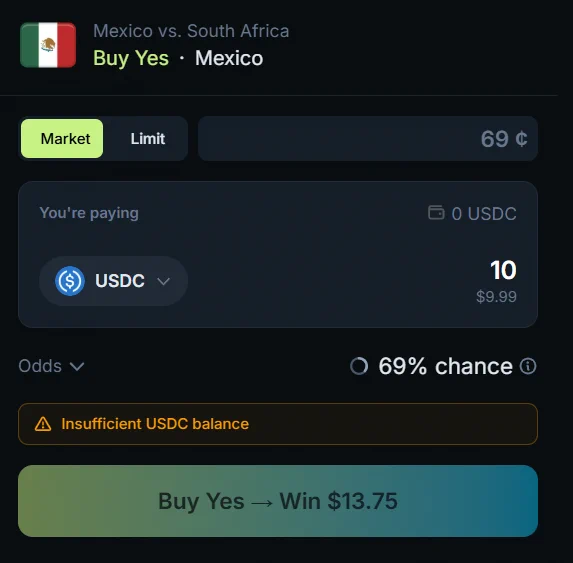Click the warning triangle icon
573x563 pixels.
43,424
